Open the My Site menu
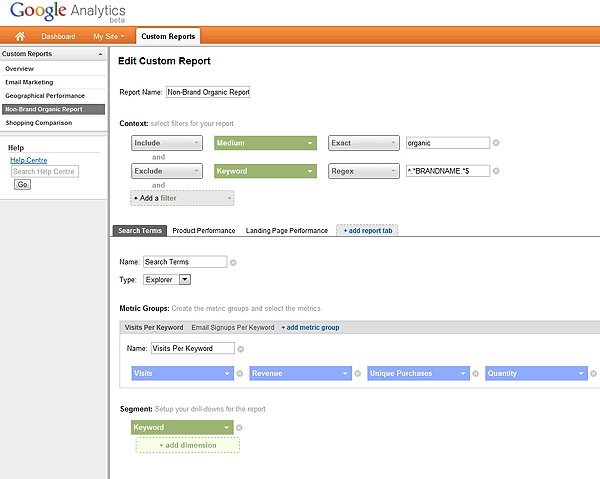The width and height of the screenshot is (600, 479). pos(109,36)
